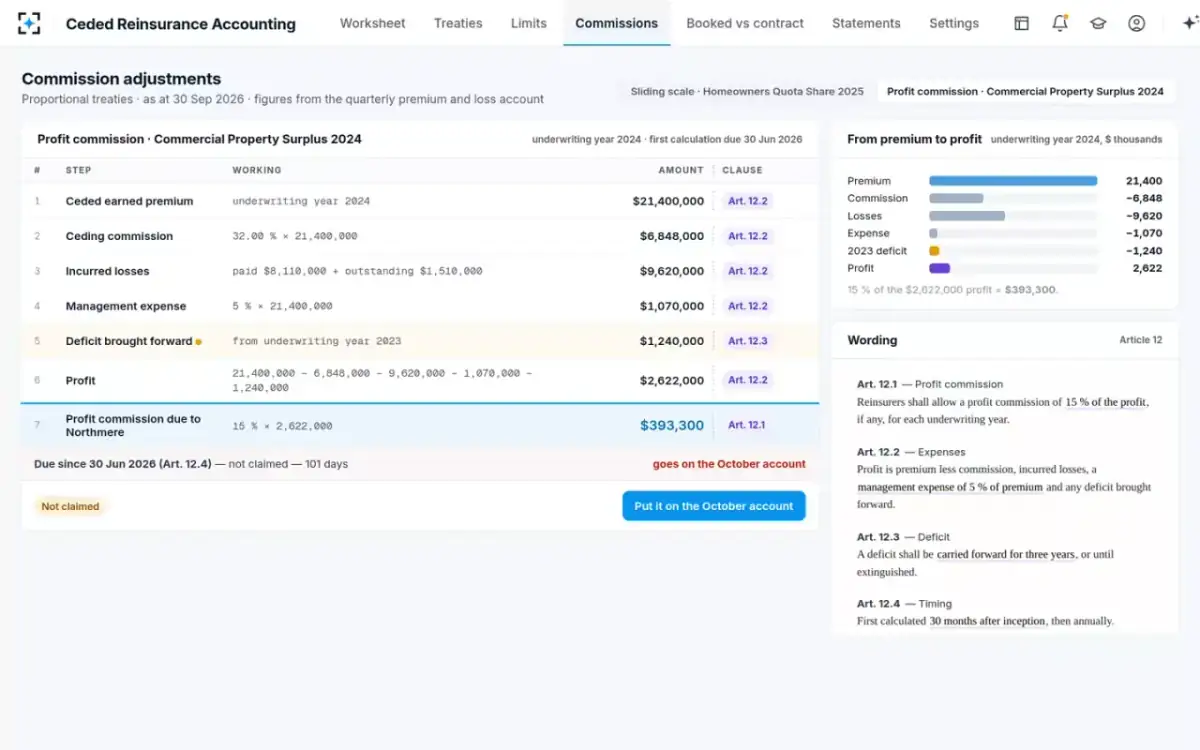The height and width of the screenshot is (750, 1200).
Task: Click the CLAUSE column header
Action: 742,170
